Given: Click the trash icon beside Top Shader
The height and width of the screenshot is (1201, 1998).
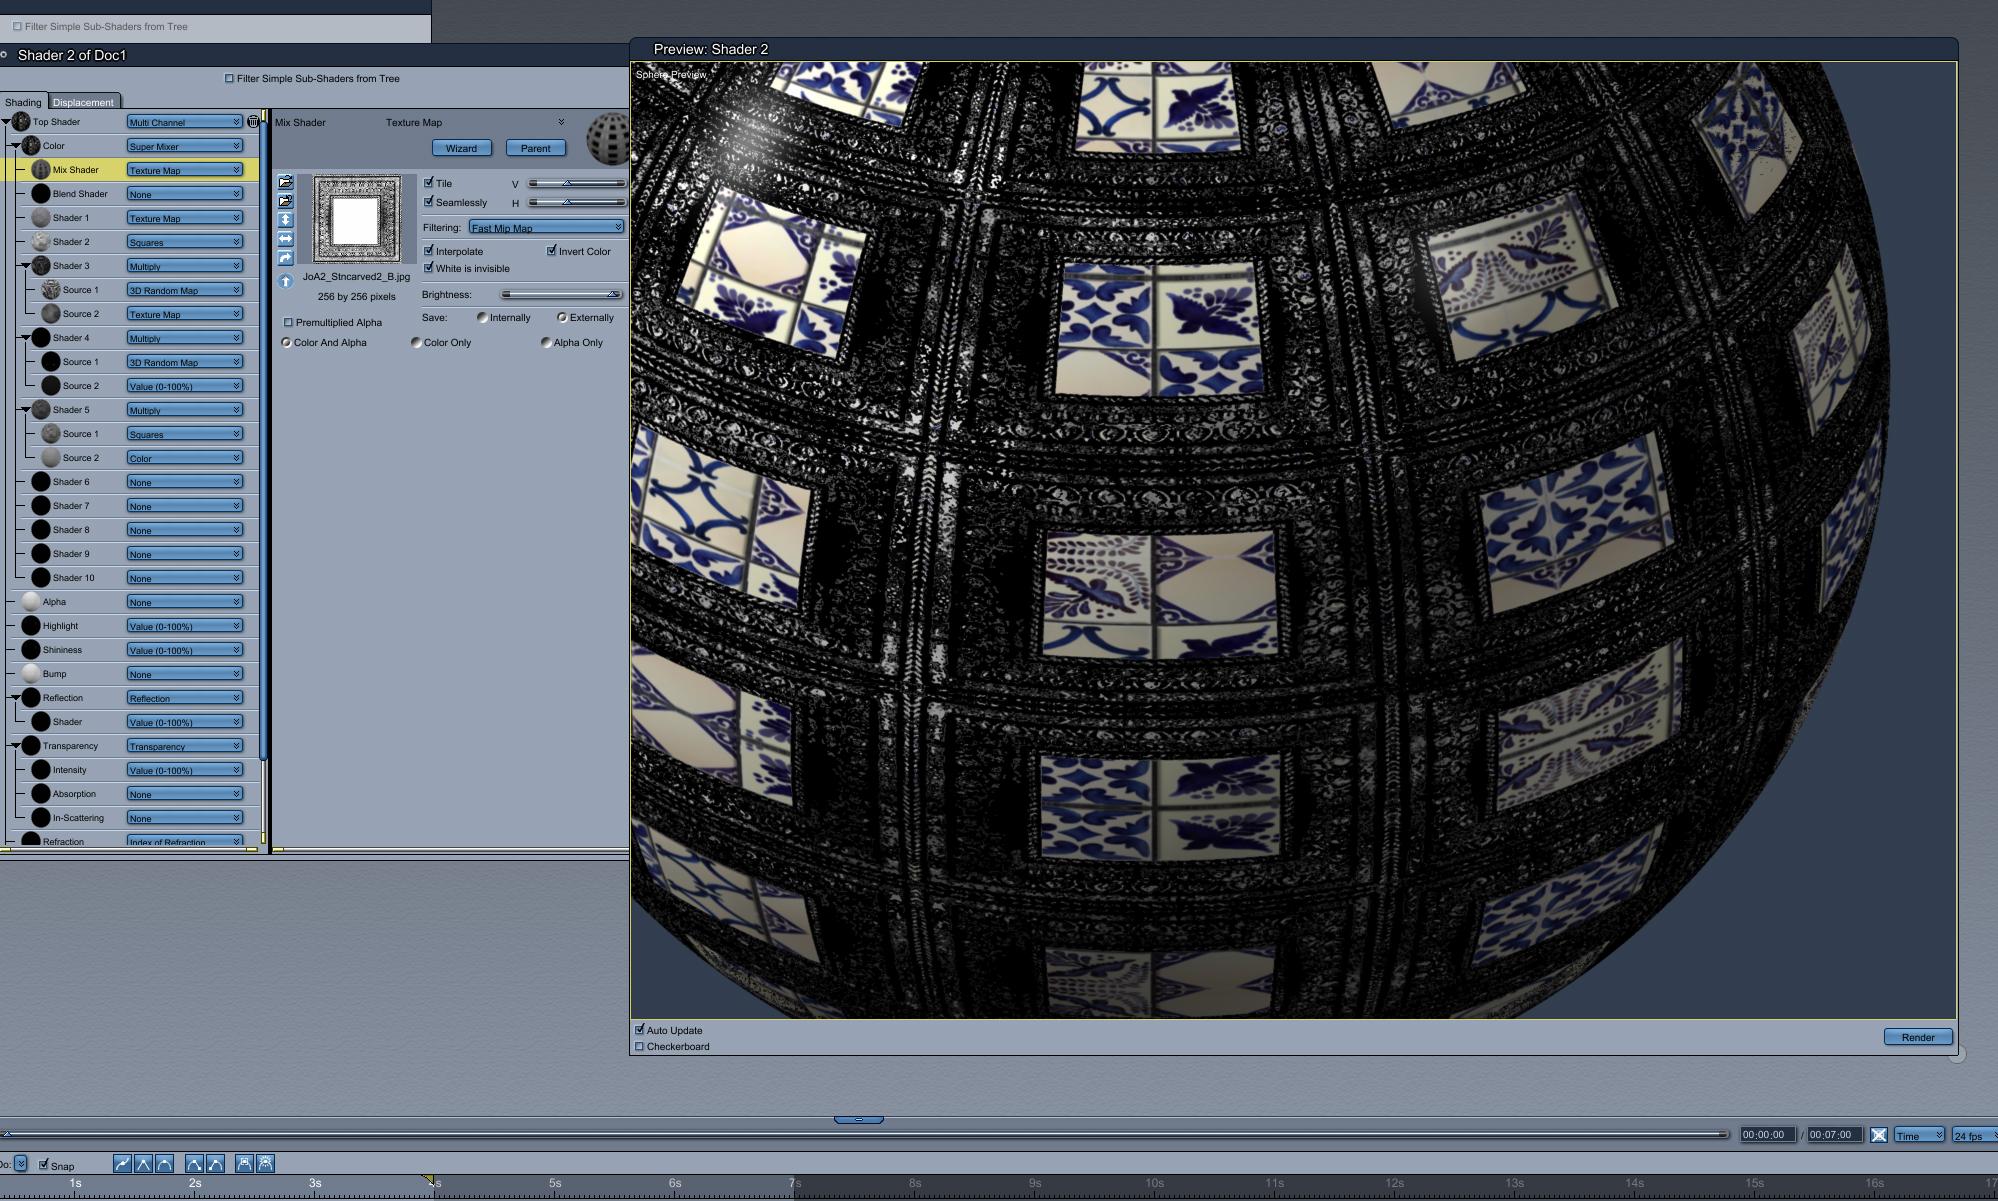Looking at the screenshot, I should click(253, 121).
